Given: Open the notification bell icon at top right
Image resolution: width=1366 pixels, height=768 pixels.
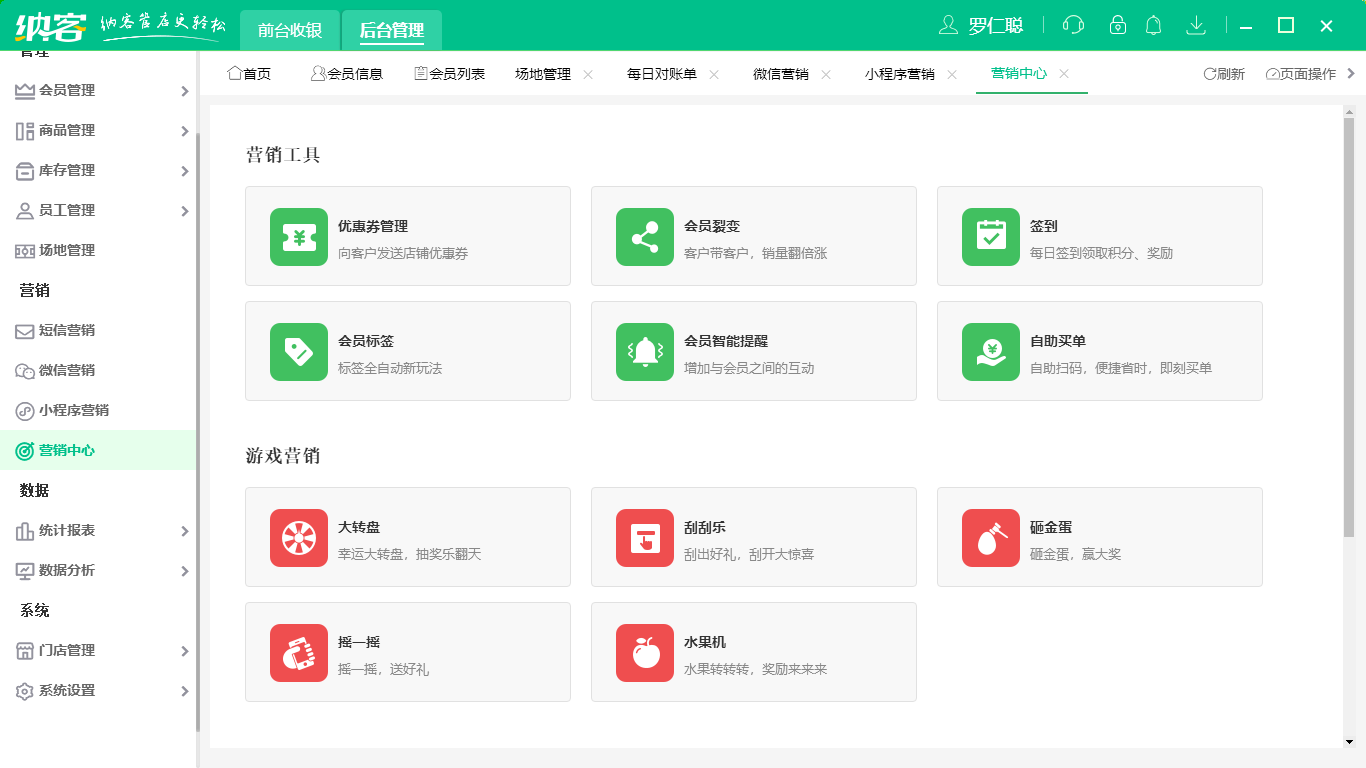Looking at the screenshot, I should point(1153,25).
